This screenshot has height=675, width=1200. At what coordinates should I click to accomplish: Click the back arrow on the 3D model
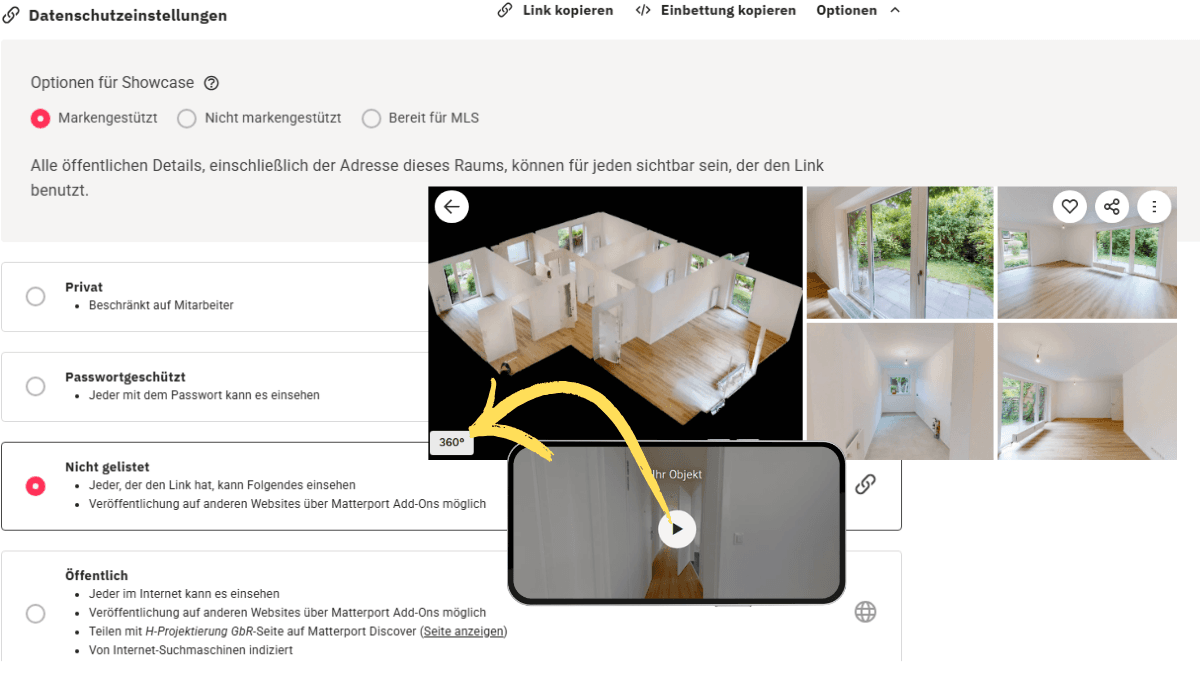(x=452, y=206)
